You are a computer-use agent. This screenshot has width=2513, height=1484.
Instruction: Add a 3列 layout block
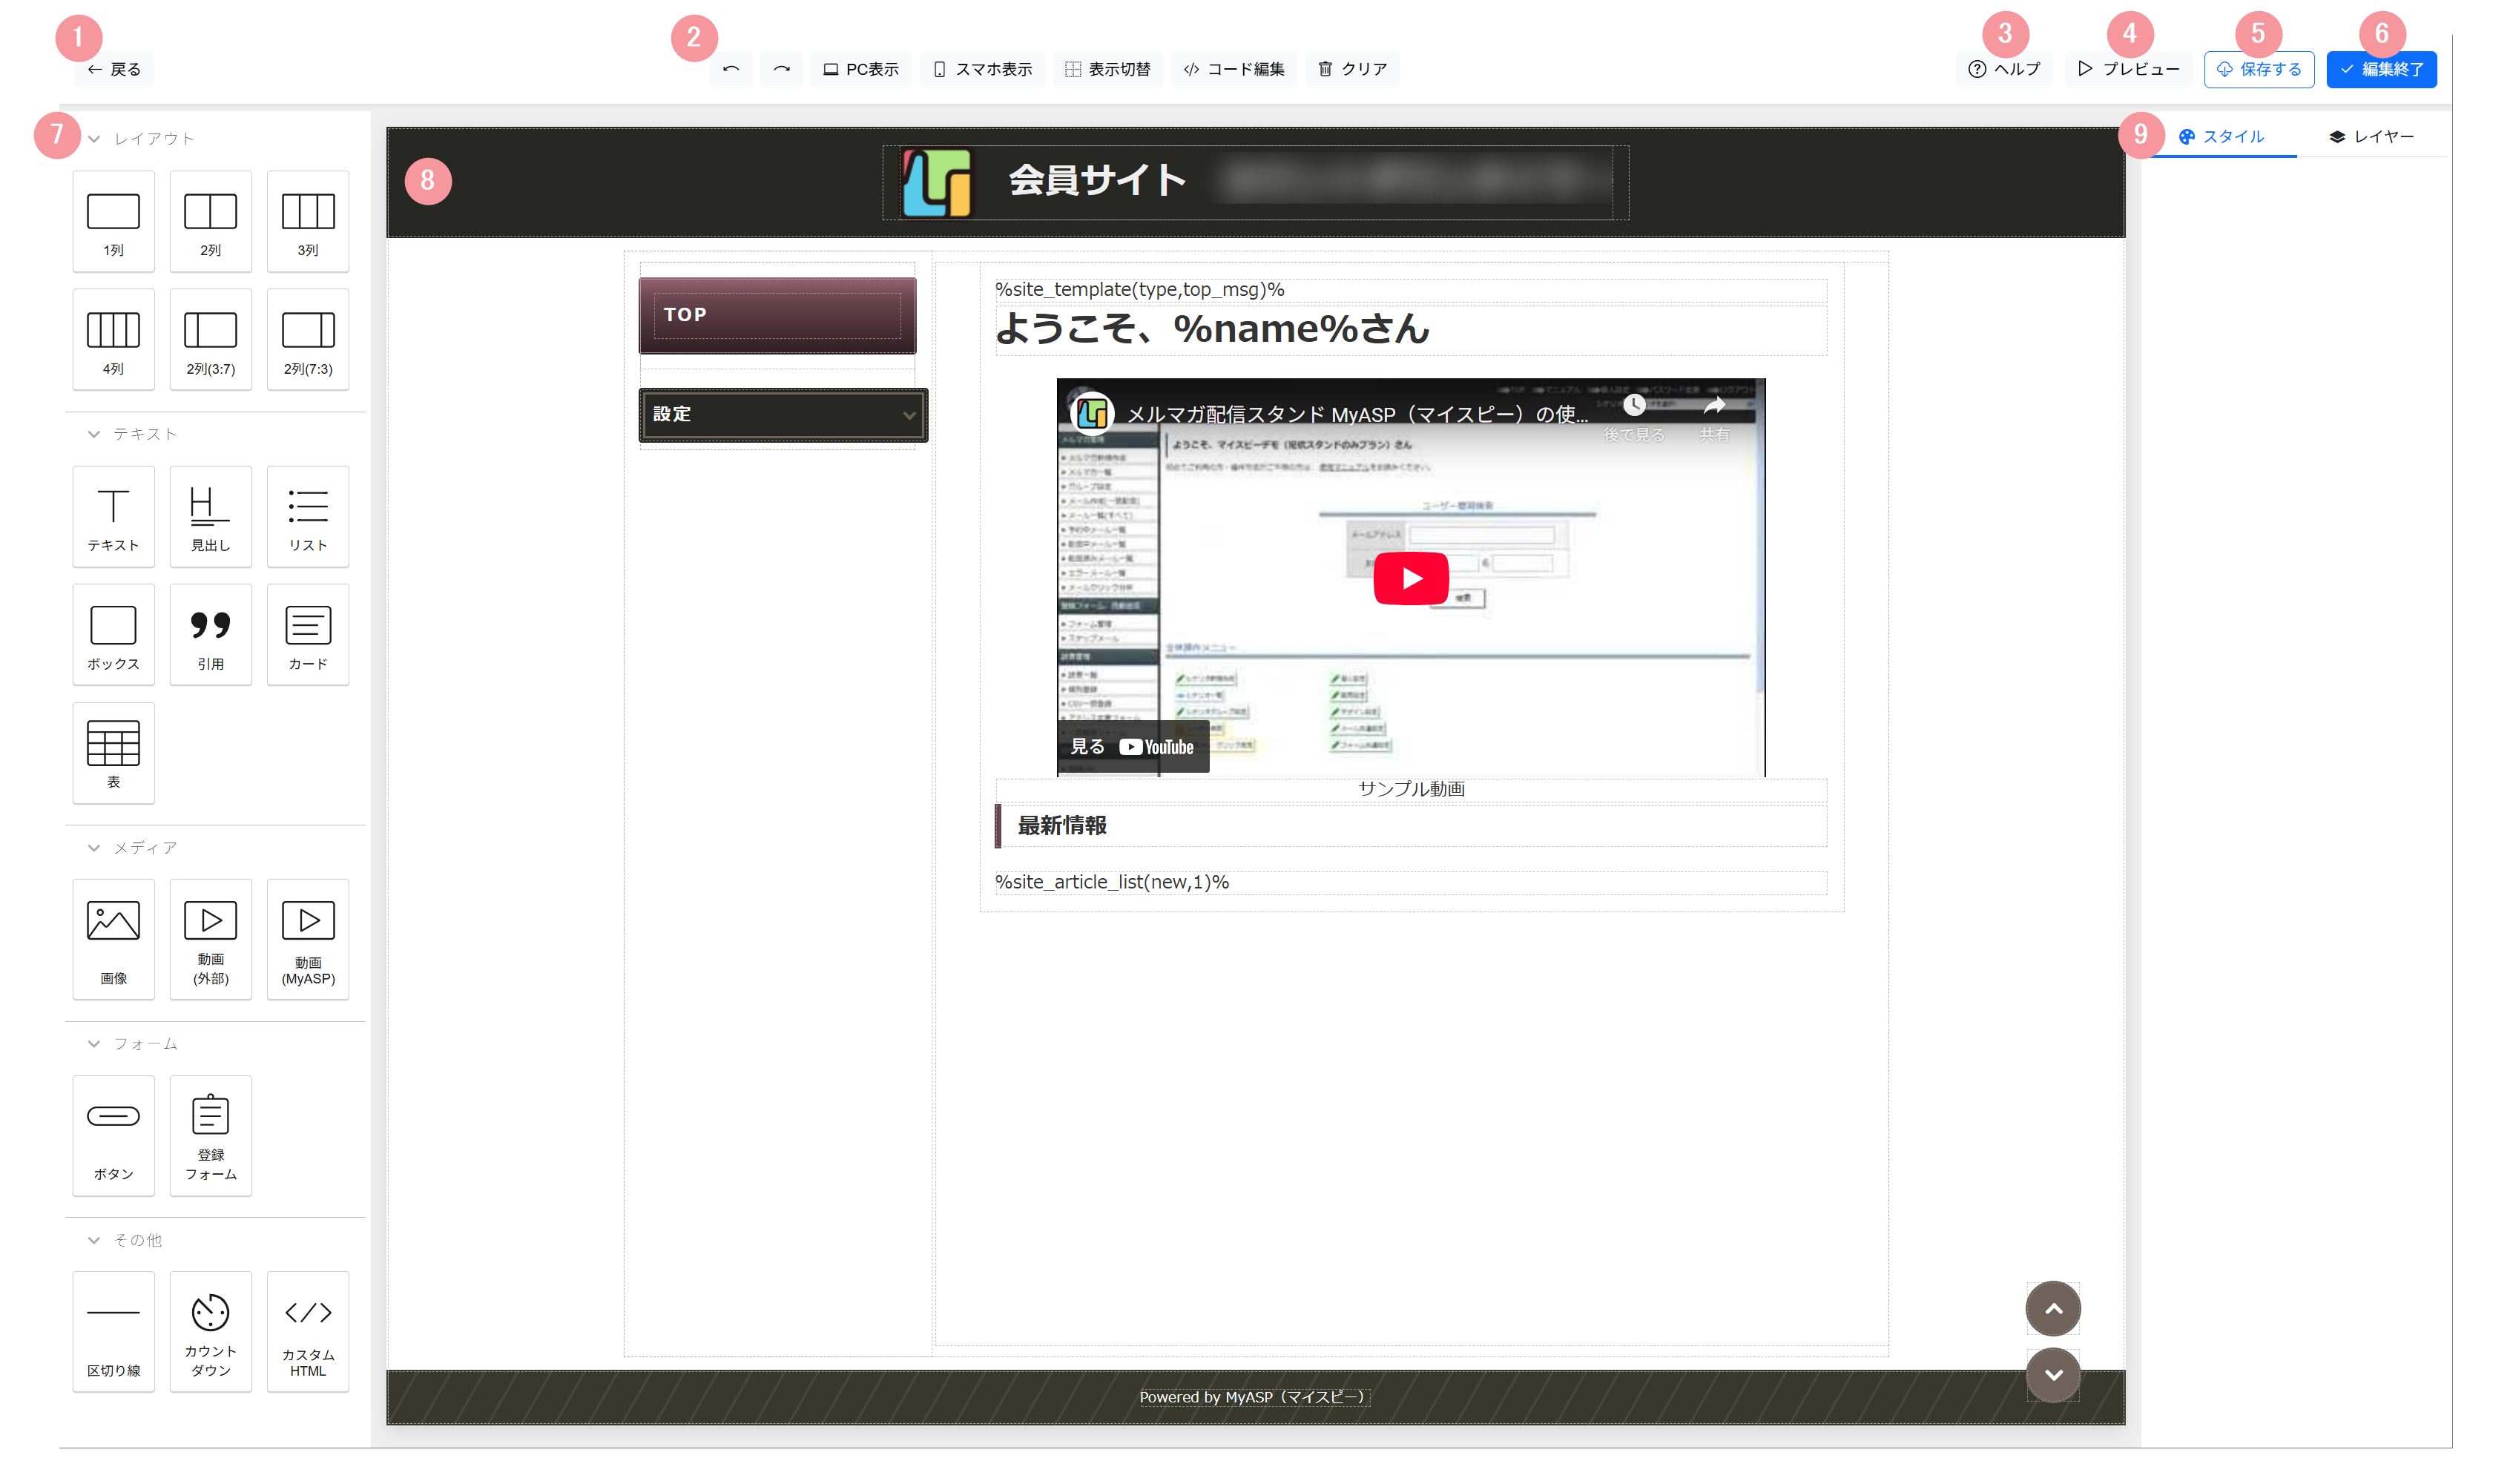pos(307,221)
